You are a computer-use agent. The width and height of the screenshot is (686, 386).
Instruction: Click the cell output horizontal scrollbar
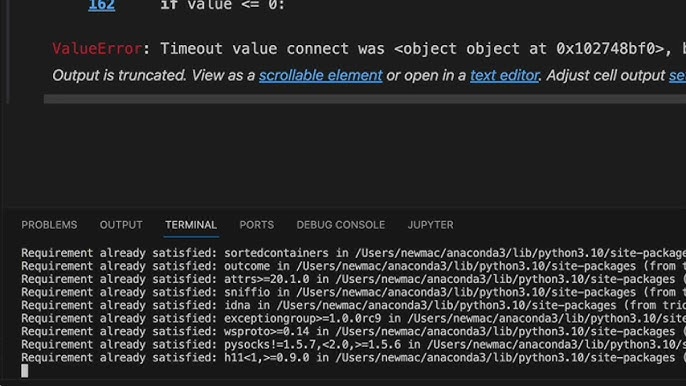[364, 99]
